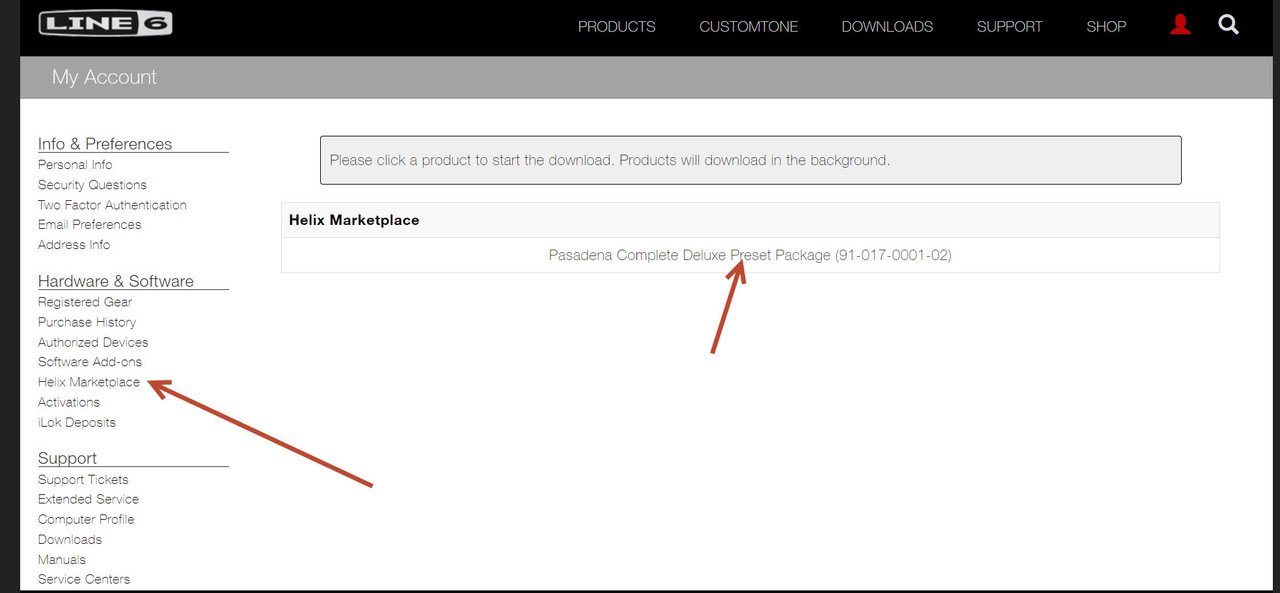1280x593 pixels.
Task: Go to the Downloads top menu
Action: pyautogui.click(x=887, y=27)
